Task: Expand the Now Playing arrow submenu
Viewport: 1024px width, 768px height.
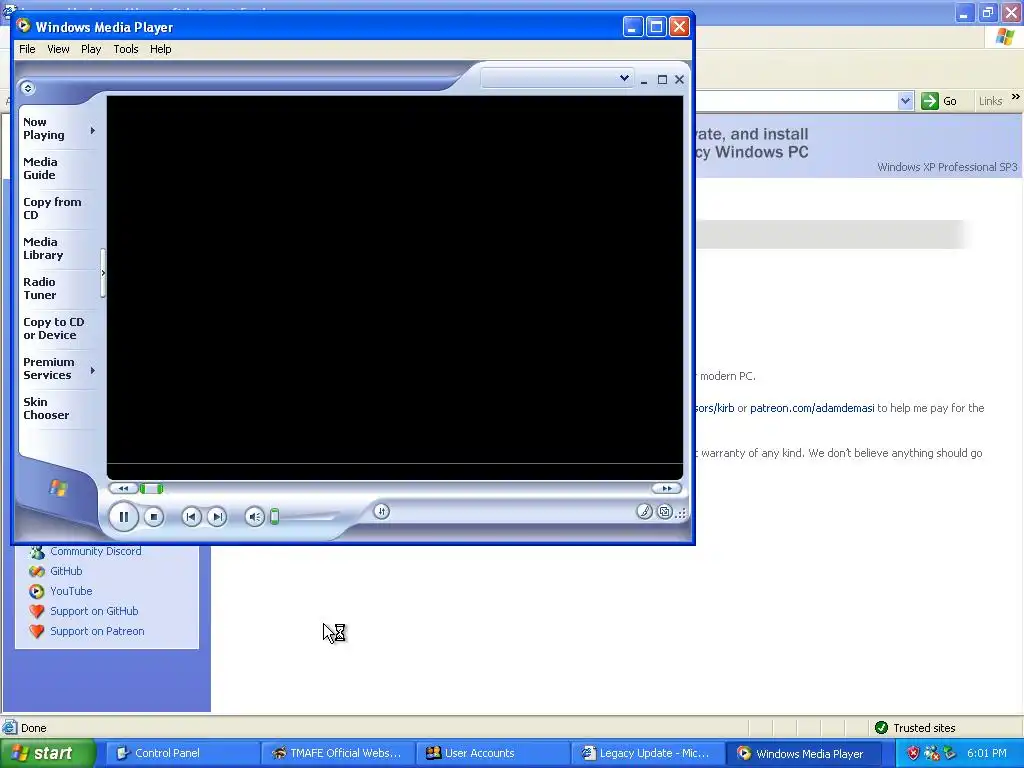Action: click(93, 131)
